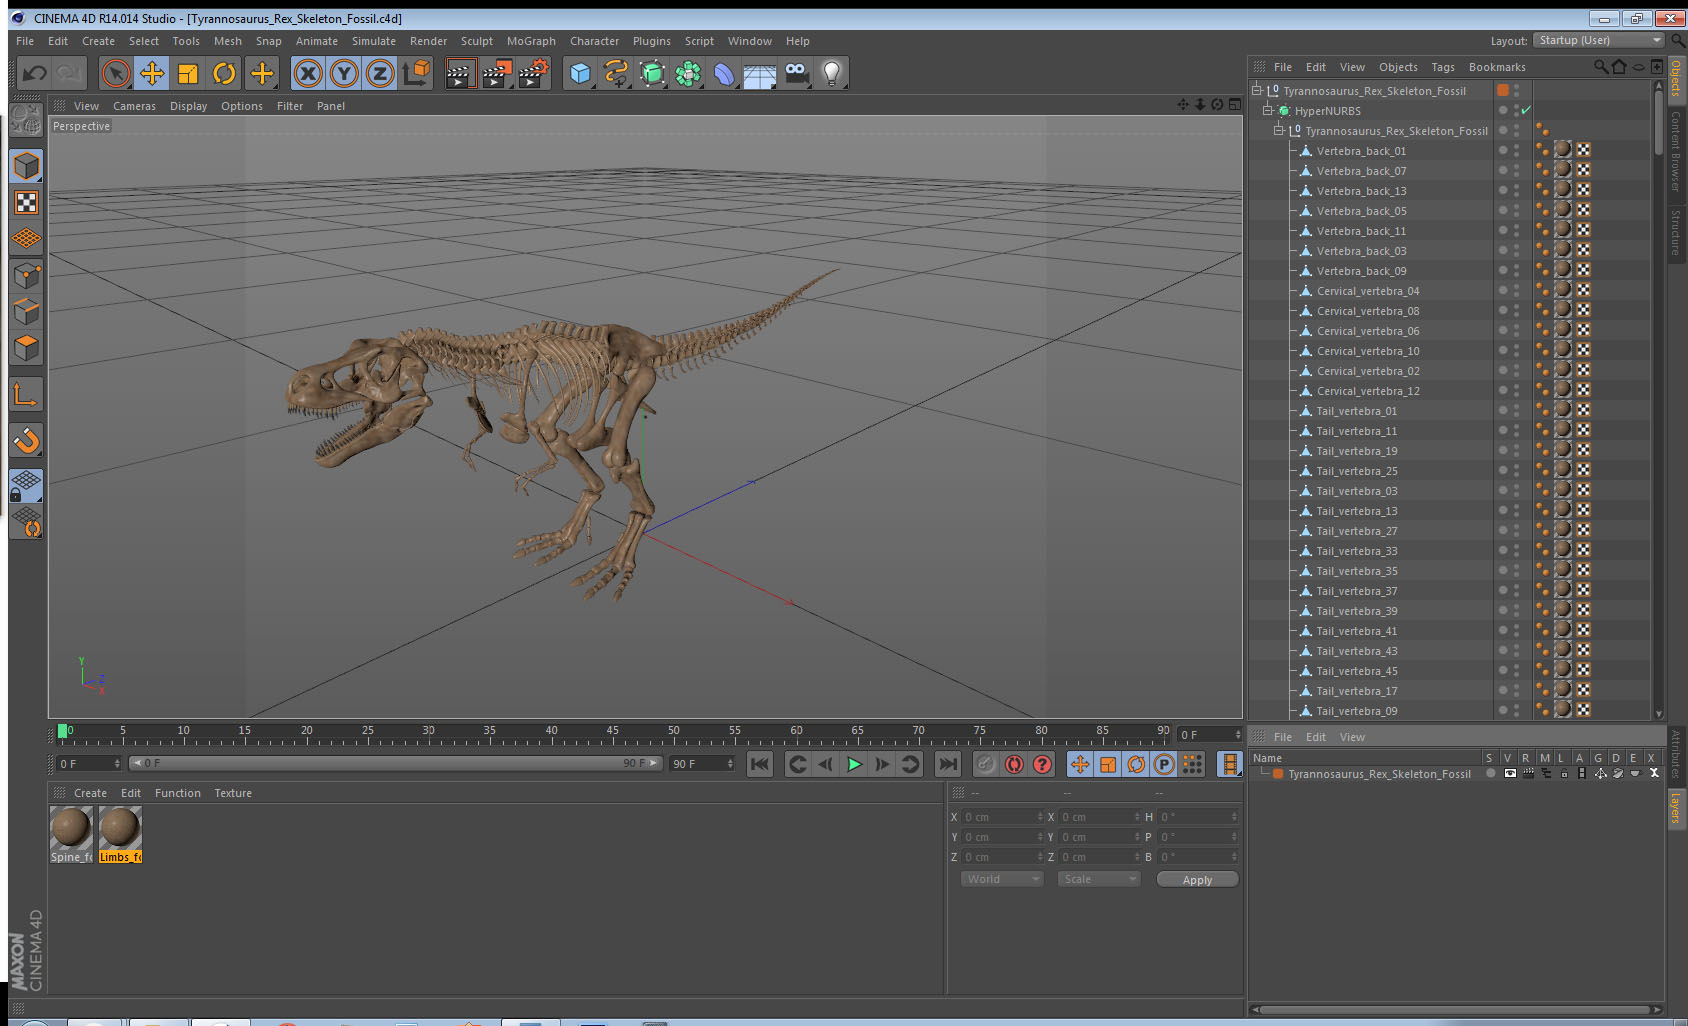Open the viewport Display menu

[x=188, y=106]
